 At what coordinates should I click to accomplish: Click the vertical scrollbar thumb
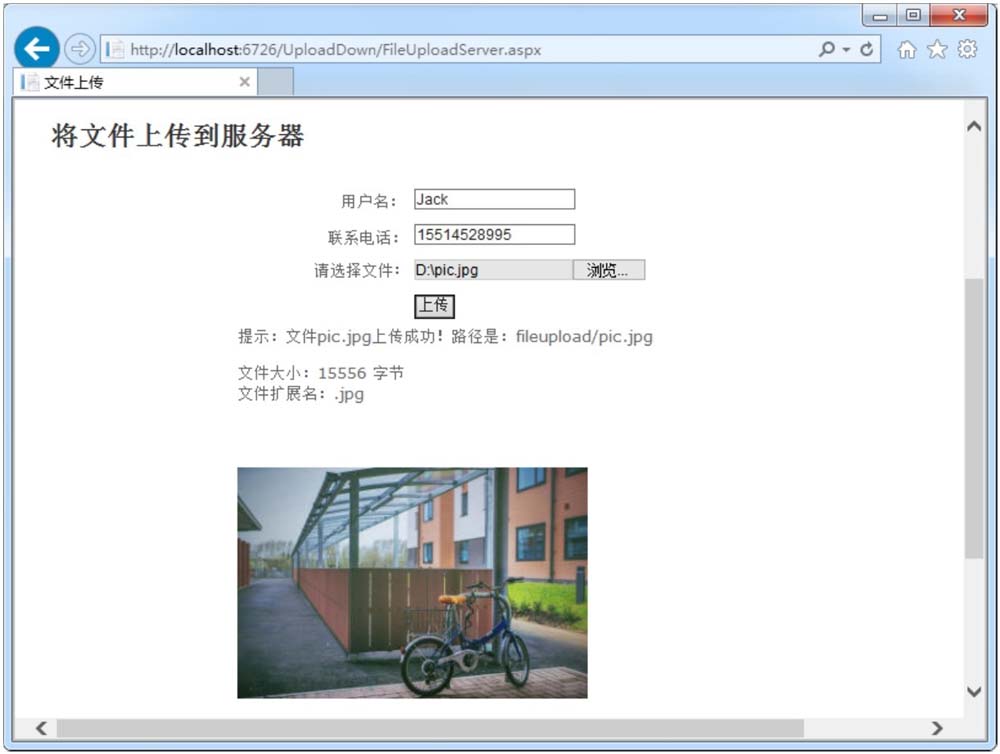(x=974, y=418)
